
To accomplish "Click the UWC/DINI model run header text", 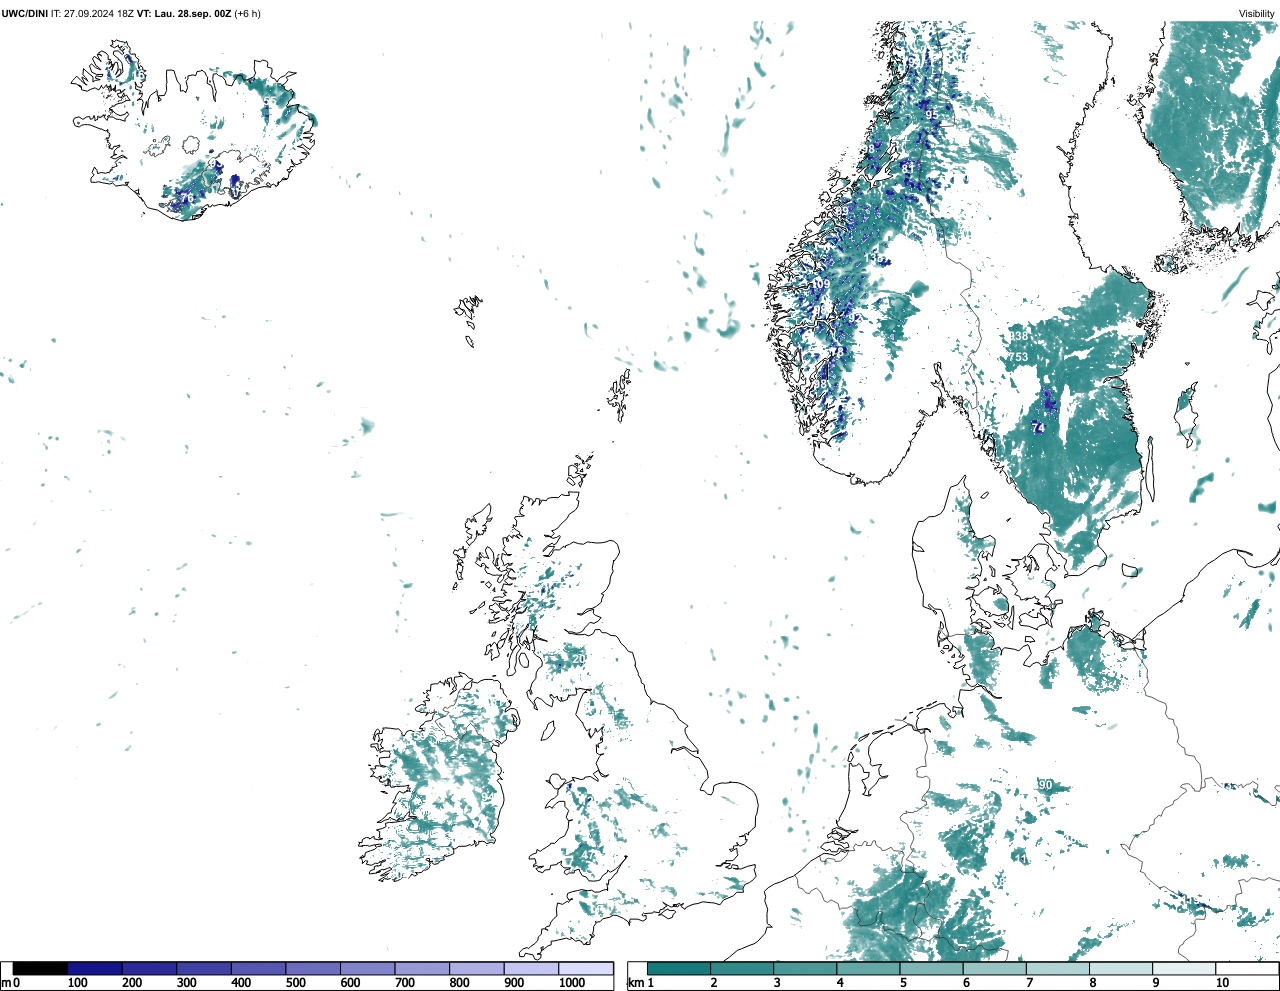I will tap(131, 14).
